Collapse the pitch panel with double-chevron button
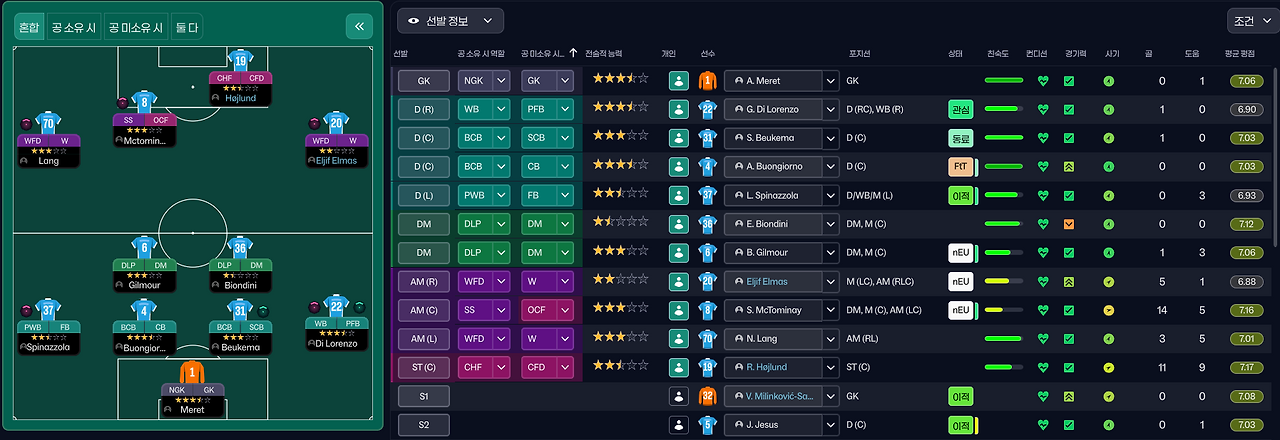This screenshot has width=1280, height=440. click(x=358, y=27)
